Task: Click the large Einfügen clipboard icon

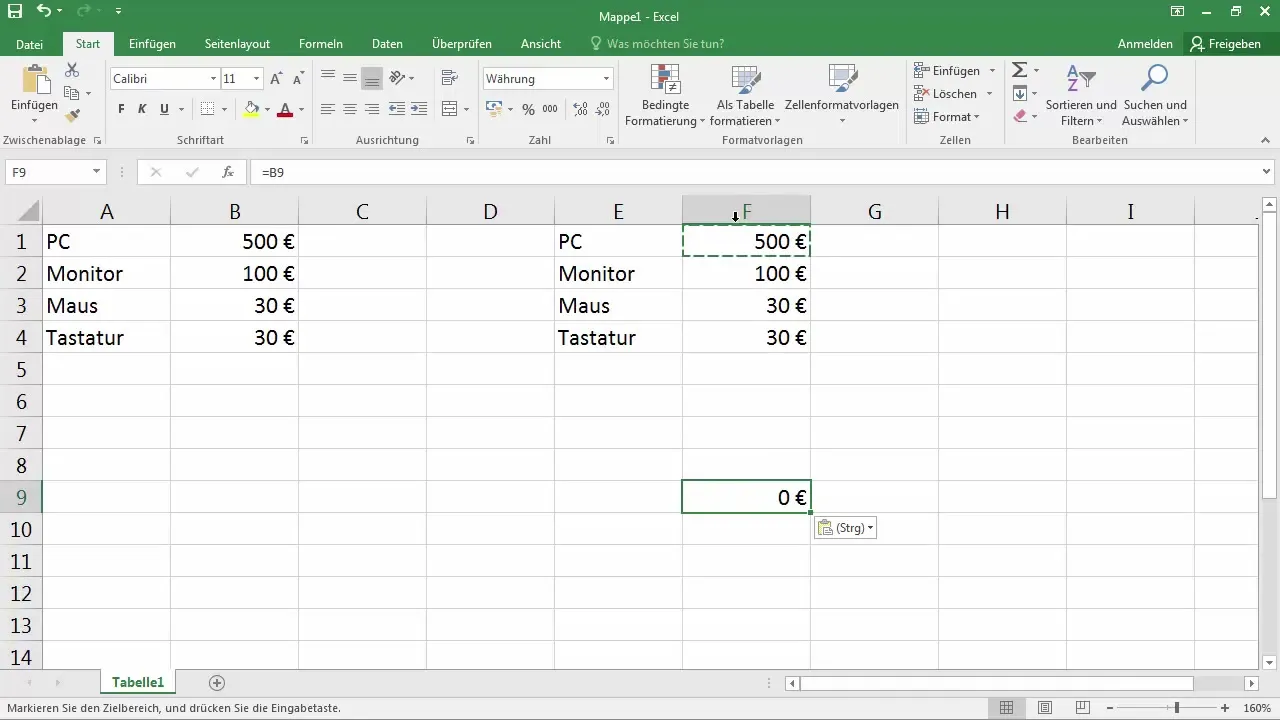Action: [x=35, y=80]
